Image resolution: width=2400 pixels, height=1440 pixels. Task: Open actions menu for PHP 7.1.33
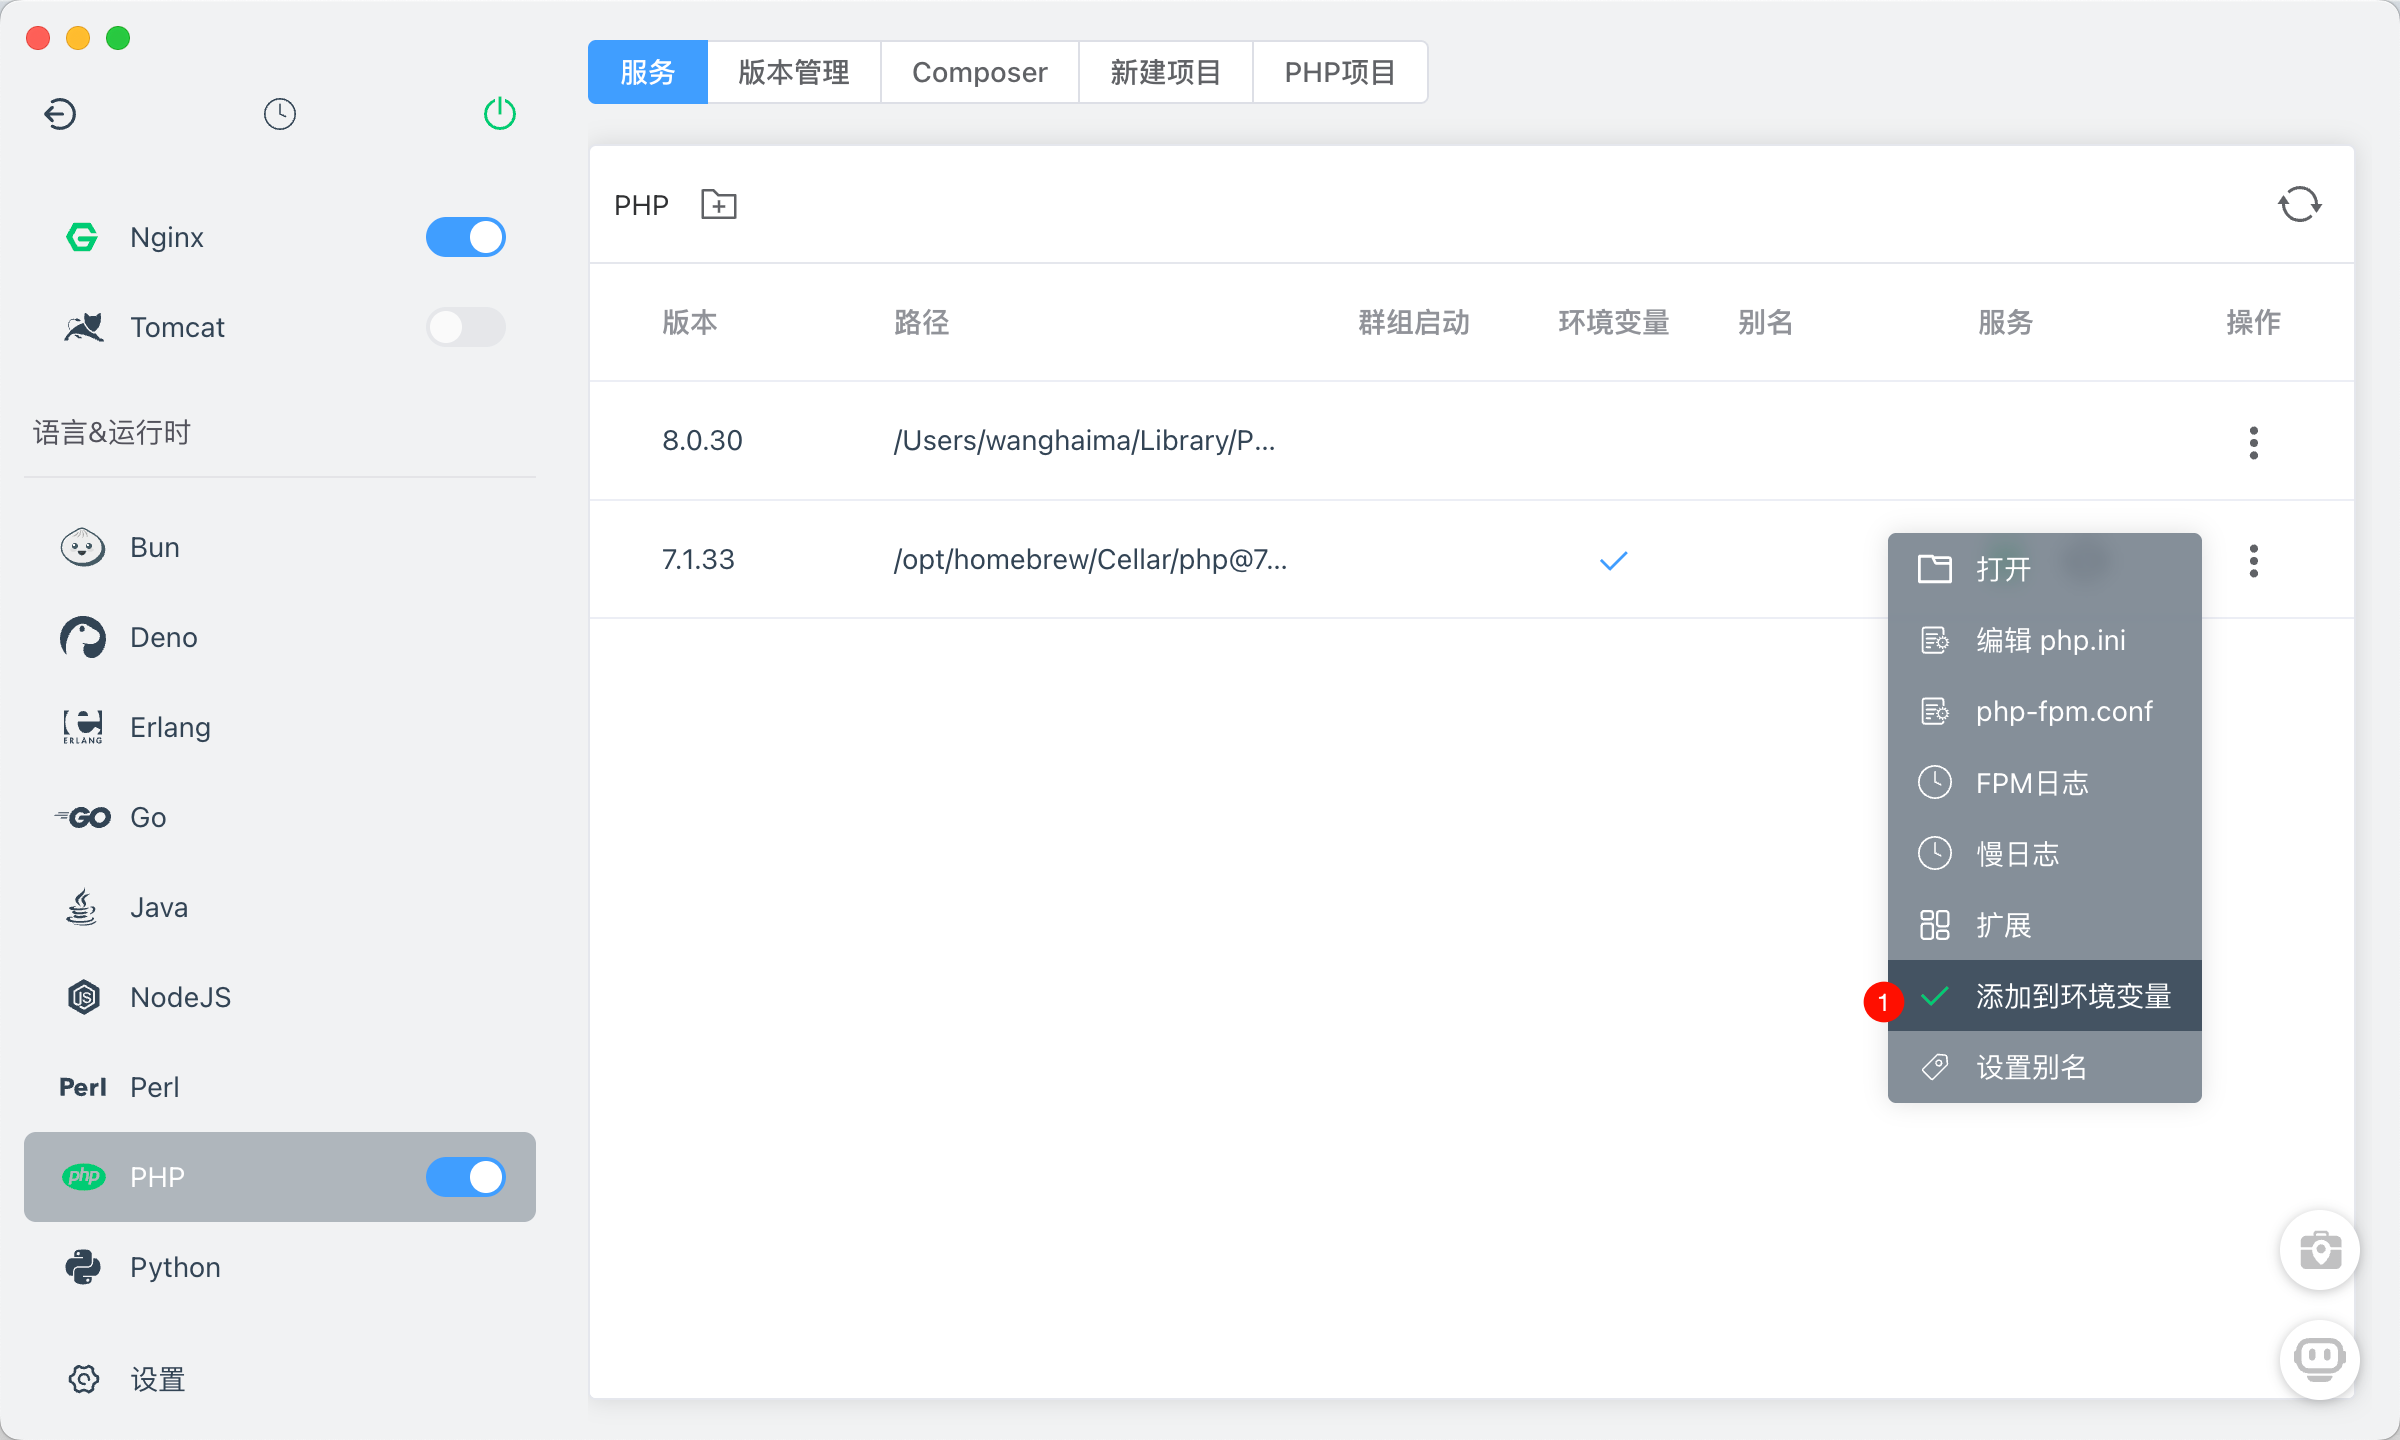[x=2254, y=561]
